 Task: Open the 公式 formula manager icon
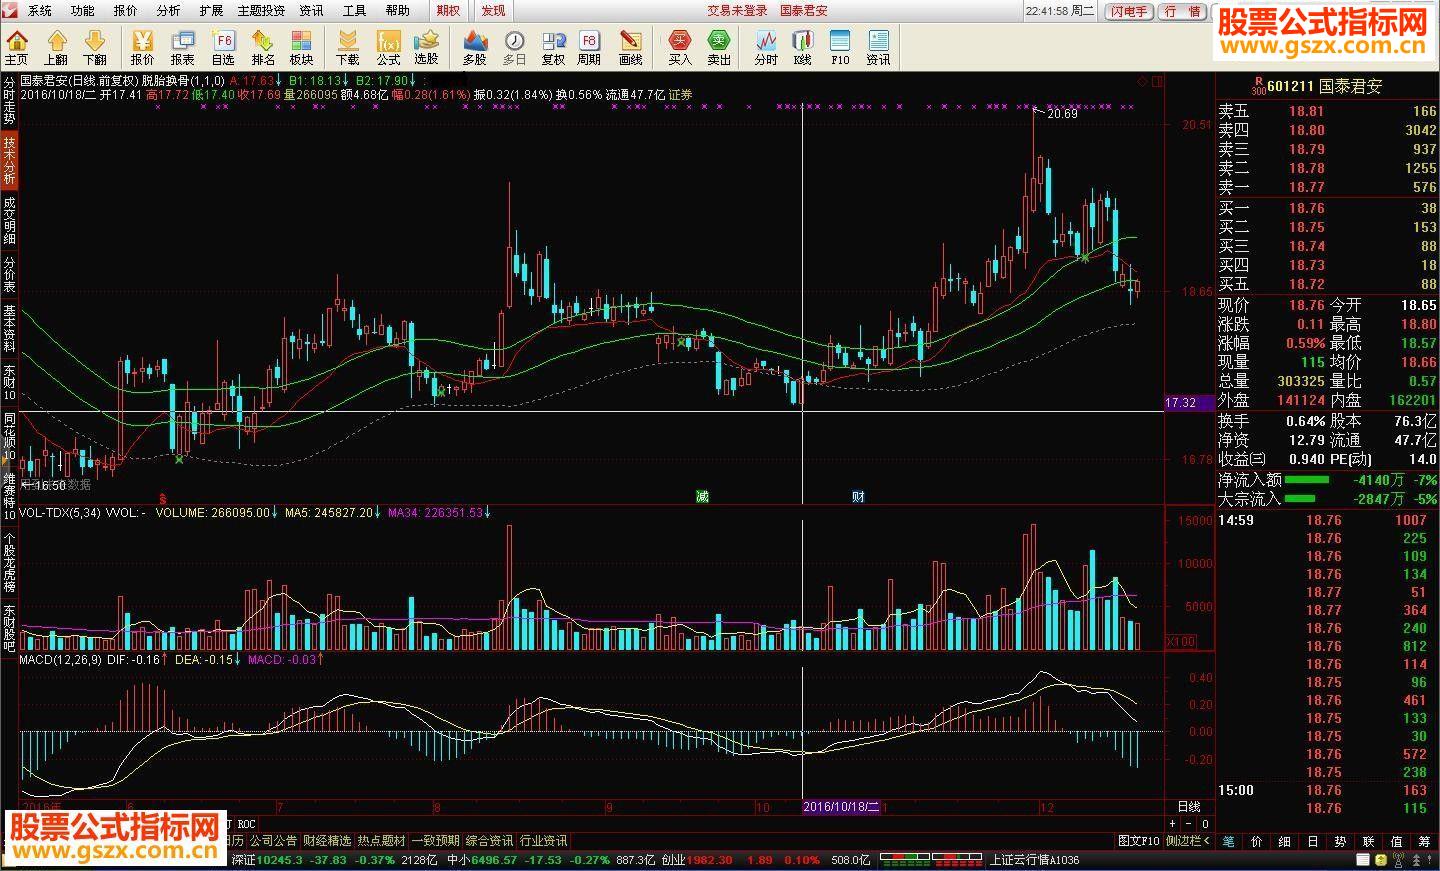tap(388, 47)
